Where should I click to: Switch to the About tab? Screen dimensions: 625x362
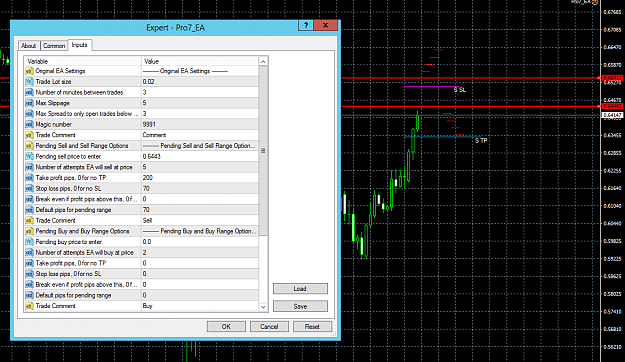tap(28, 46)
